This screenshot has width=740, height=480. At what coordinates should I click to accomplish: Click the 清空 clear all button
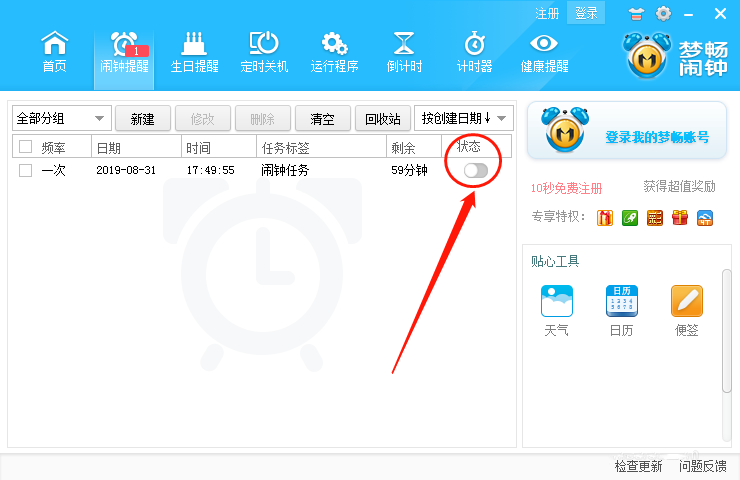click(322, 118)
